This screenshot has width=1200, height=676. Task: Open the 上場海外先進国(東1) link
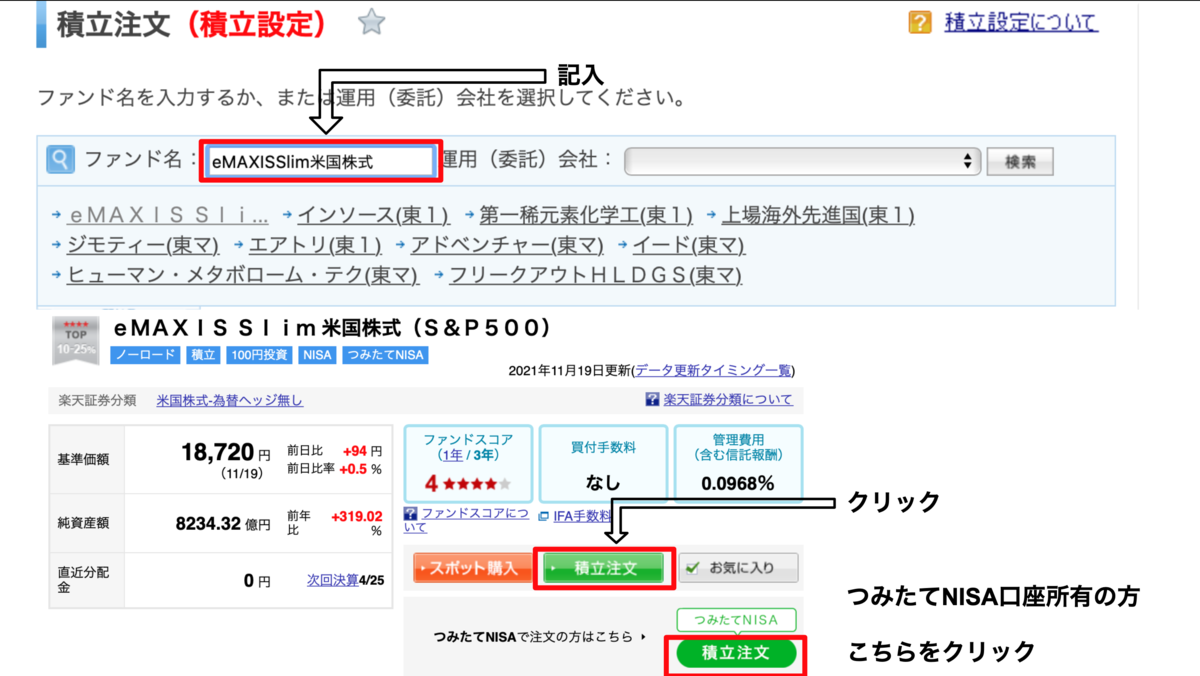[x=818, y=215]
